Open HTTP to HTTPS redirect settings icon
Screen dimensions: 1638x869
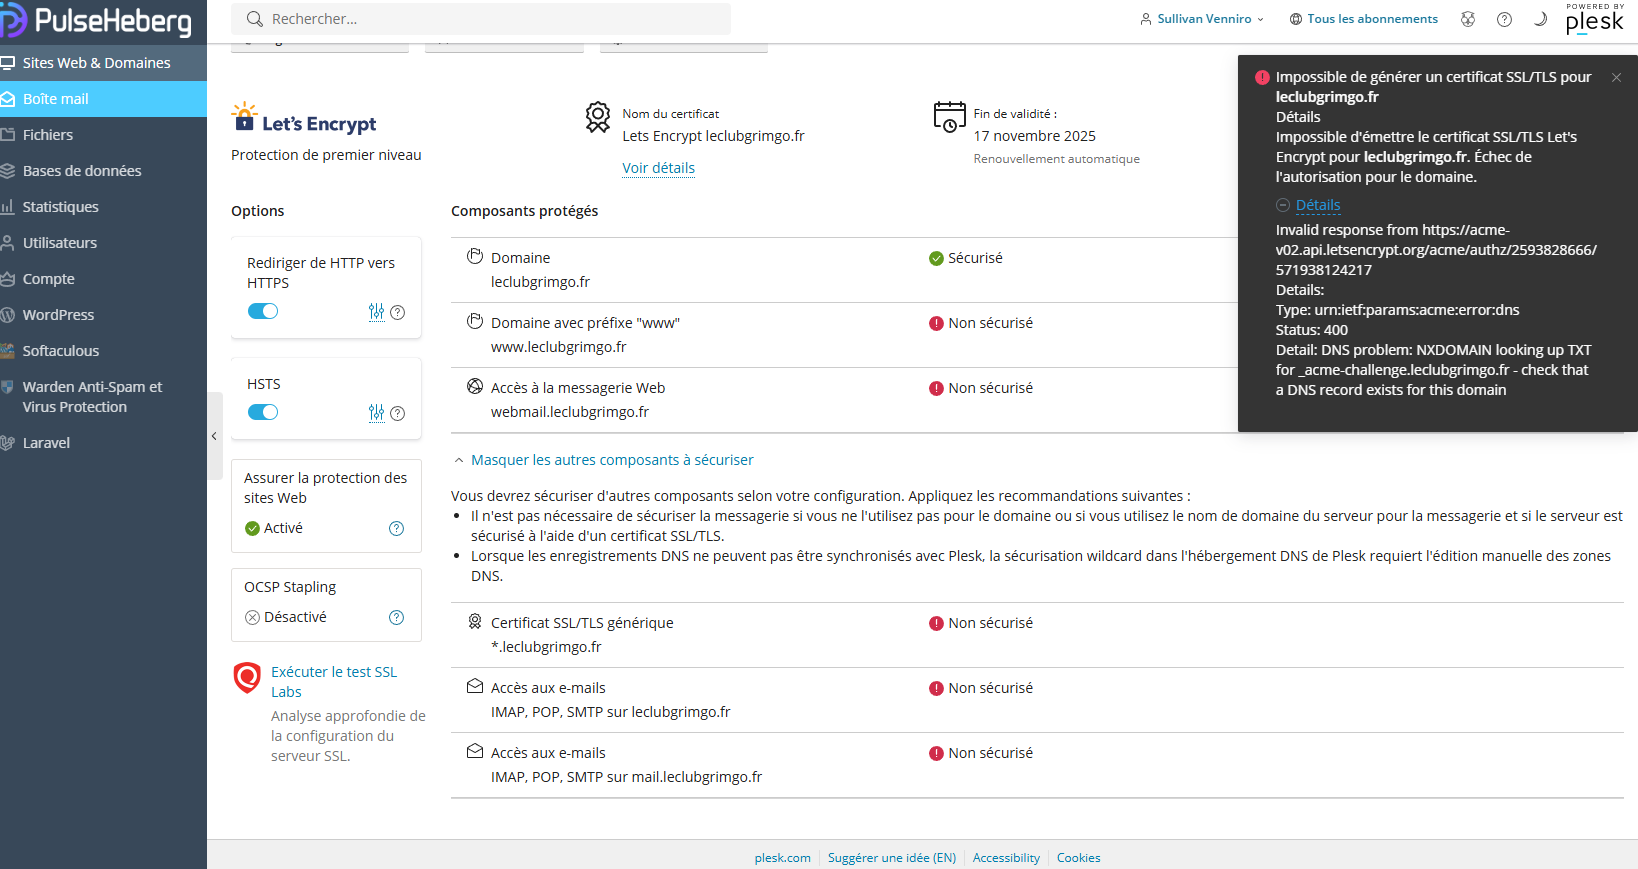point(376,312)
